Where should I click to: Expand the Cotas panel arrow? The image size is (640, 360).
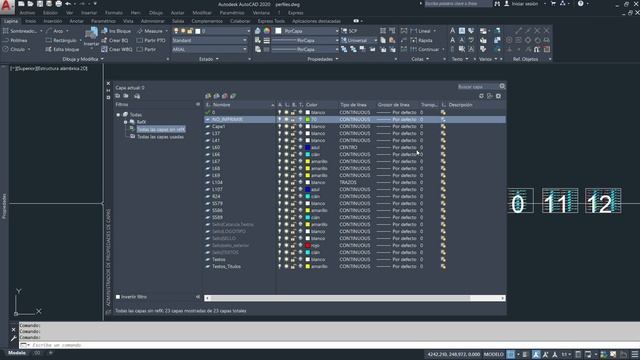(x=427, y=59)
